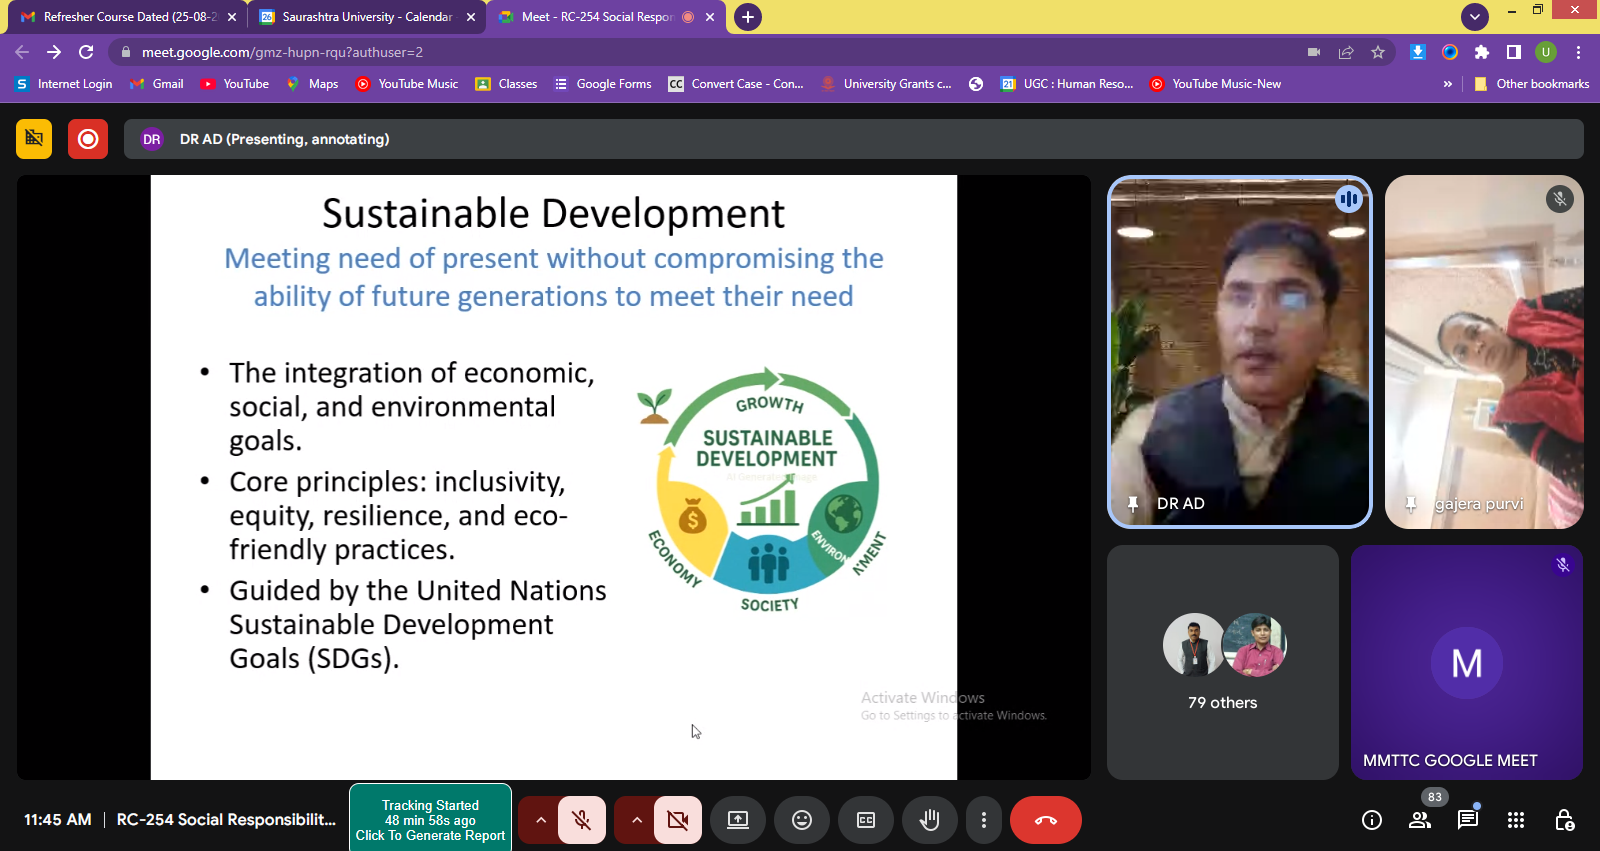Screen dimensions: 1600x851
Task: Toggle the camera on or off
Action: (677, 820)
